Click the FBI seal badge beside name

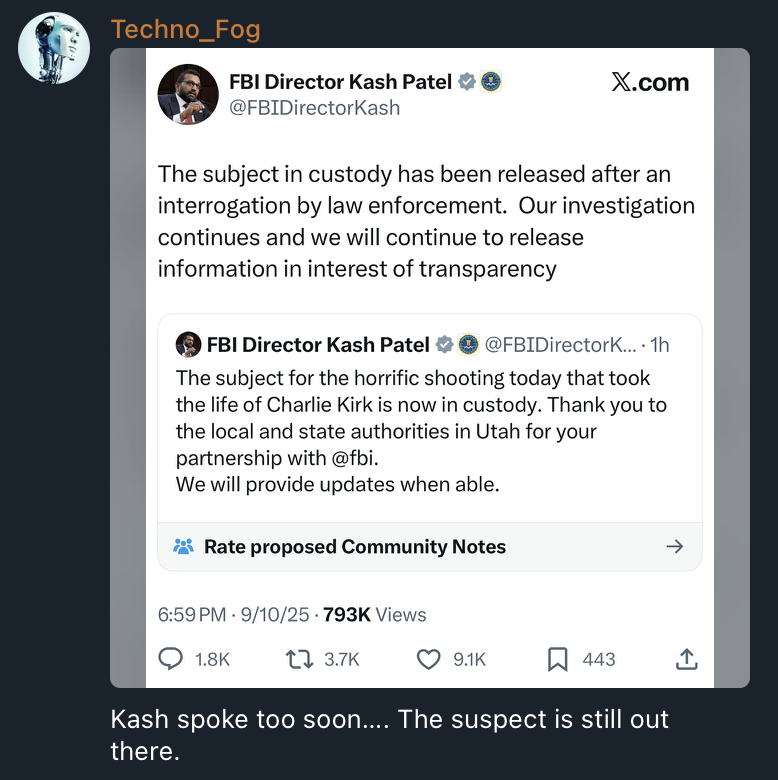point(490,82)
